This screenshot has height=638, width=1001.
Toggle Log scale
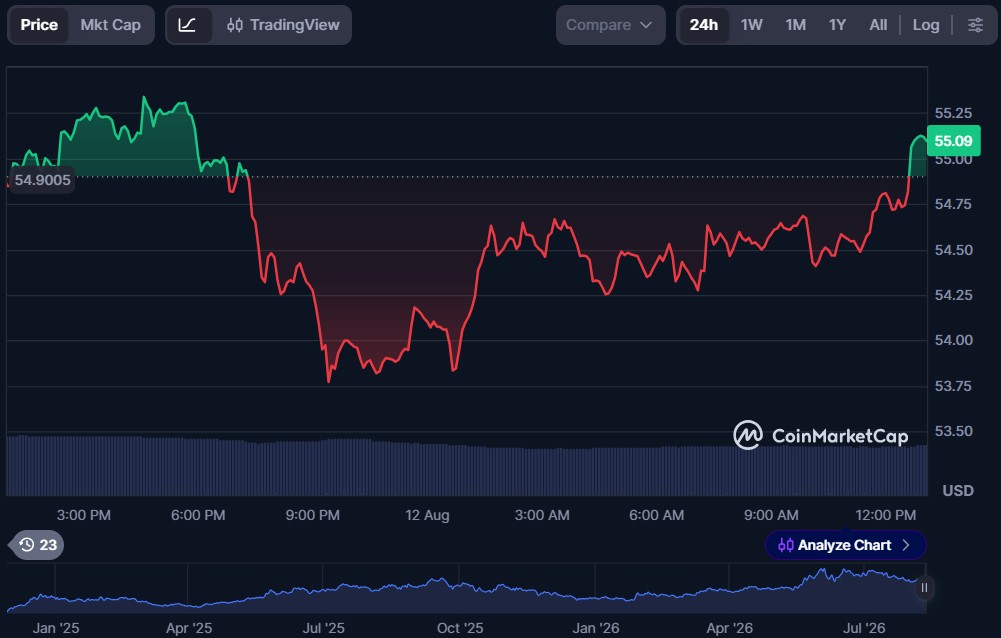[926, 25]
